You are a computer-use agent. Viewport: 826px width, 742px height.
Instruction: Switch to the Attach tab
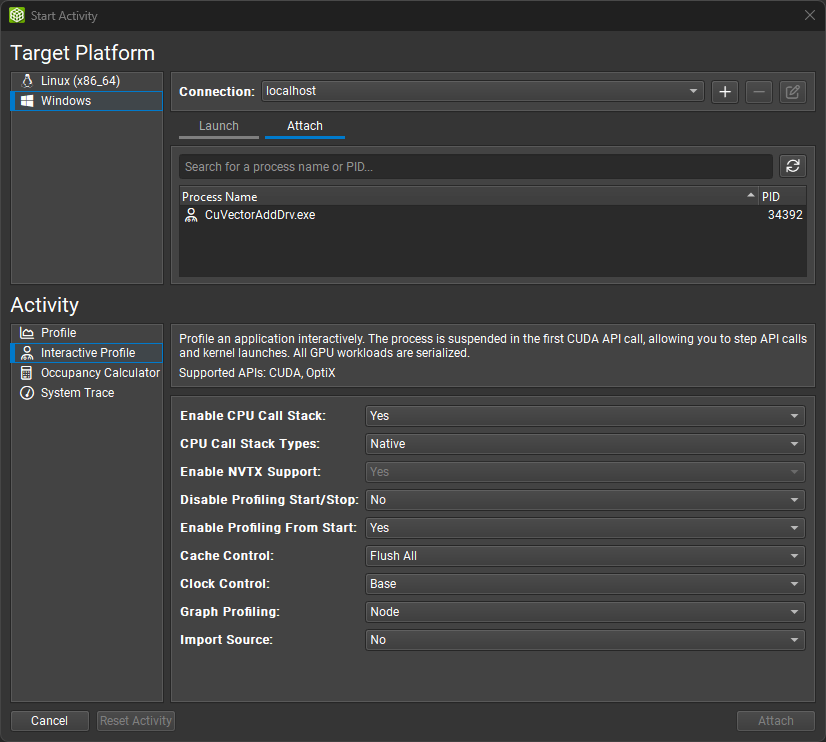pyautogui.click(x=305, y=126)
